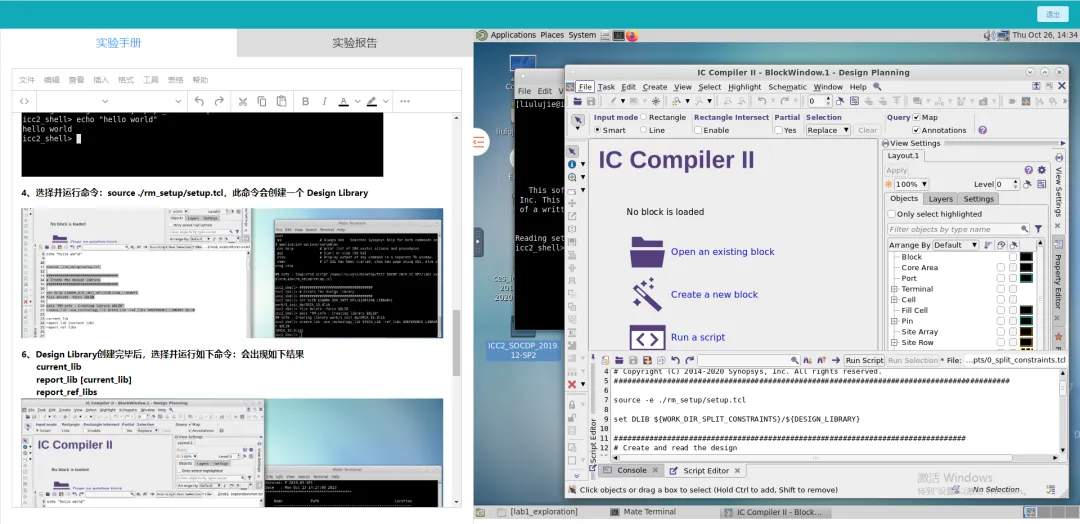Click the Run a script link
1080x524 pixels.
point(698,337)
